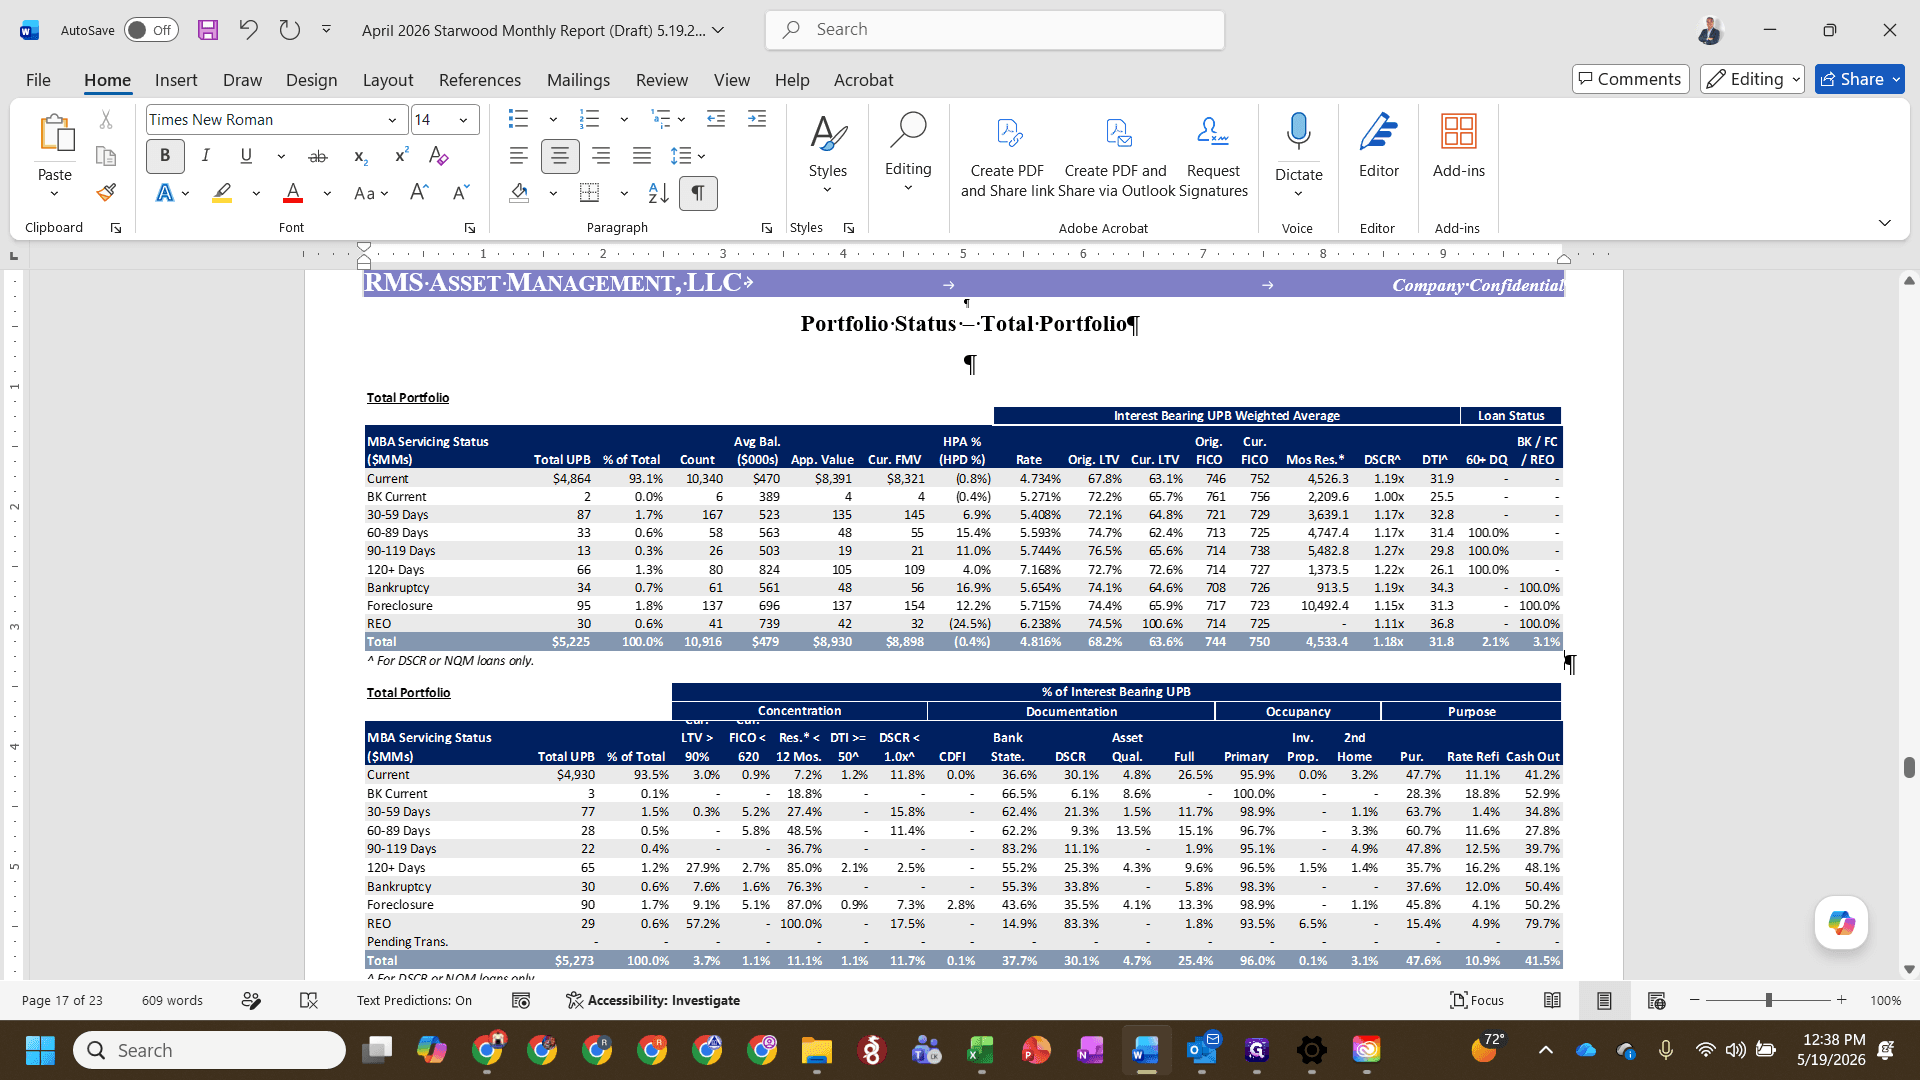Screen dimensions: 1920x1080
Task: Click Create PDF and Share link
Action: pyautogui.click(x=1007, y=156)
